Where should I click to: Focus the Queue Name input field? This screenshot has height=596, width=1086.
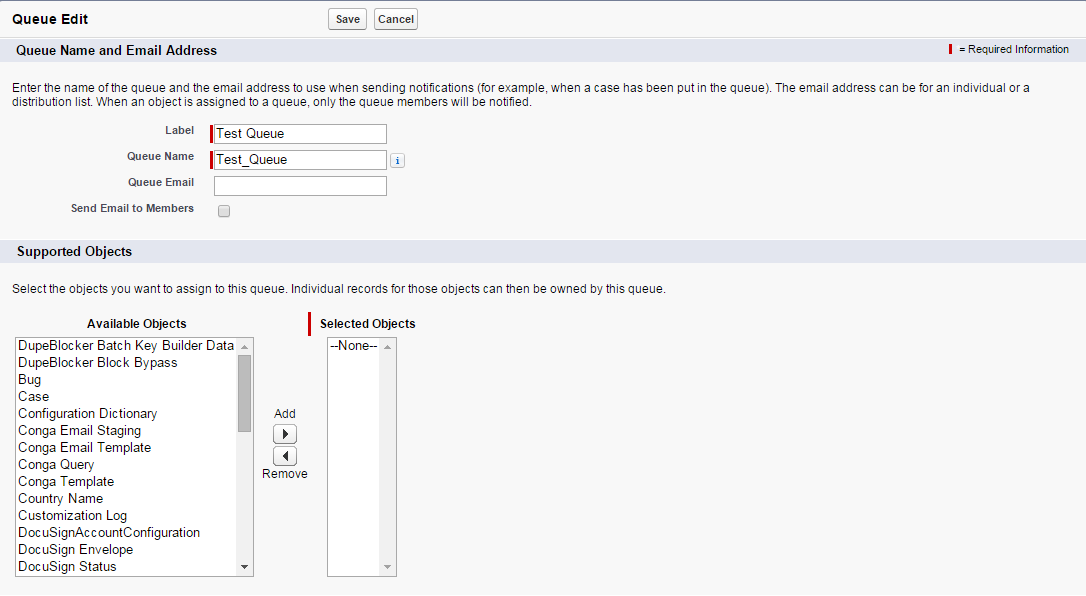point(300,160)
